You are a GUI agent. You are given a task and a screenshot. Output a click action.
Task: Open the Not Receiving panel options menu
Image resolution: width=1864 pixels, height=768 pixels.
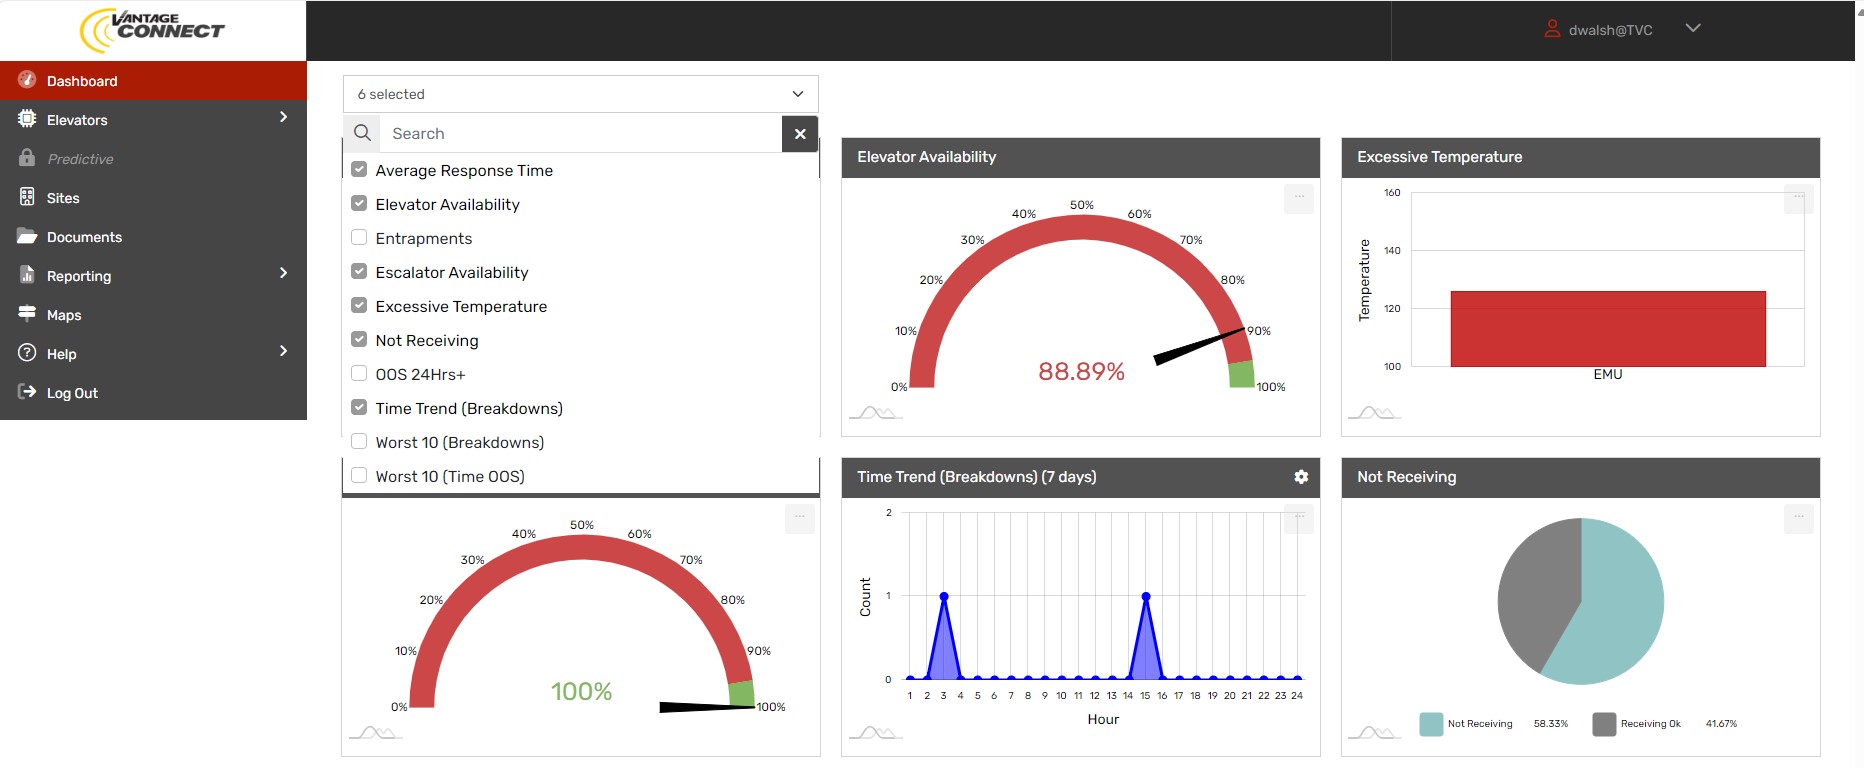1798,518
